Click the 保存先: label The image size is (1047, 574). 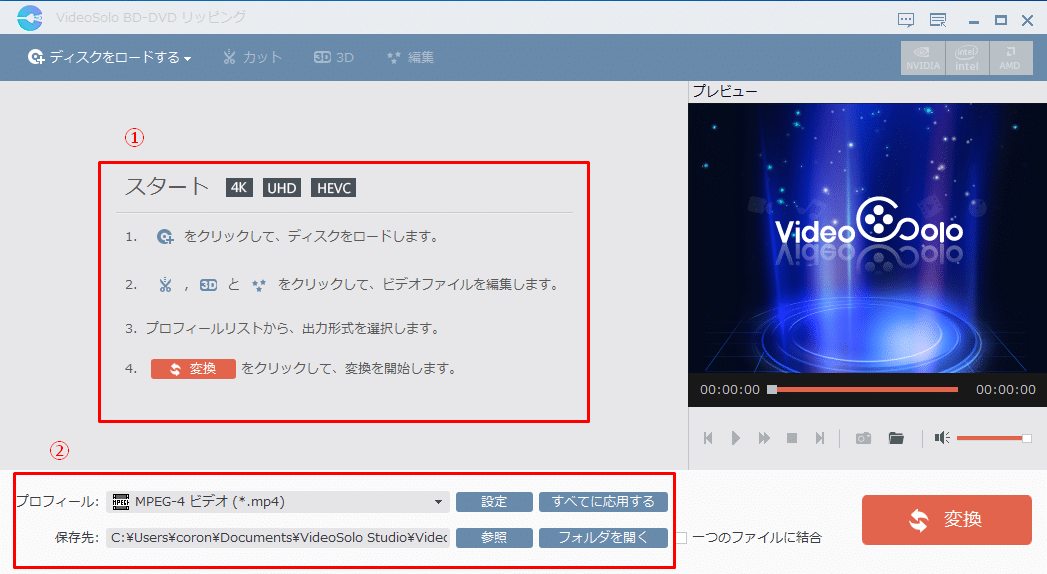(x=77, y=537)
